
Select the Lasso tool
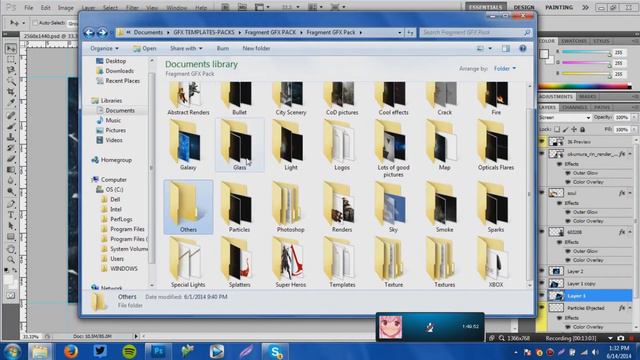pyautogui.click(x=11, y=70)
